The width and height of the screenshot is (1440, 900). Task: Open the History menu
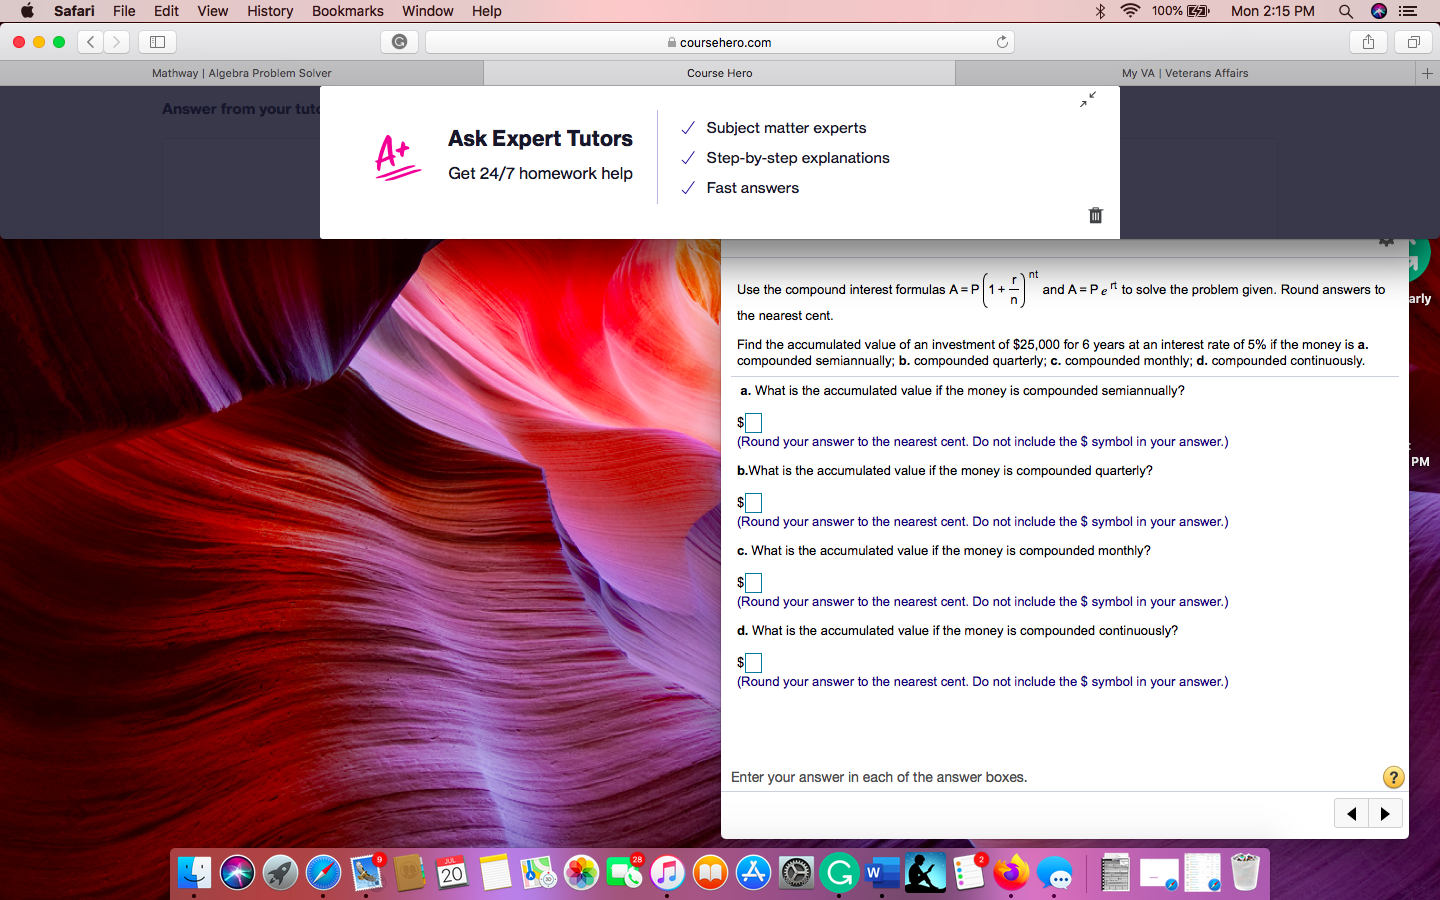pos(270,11)
